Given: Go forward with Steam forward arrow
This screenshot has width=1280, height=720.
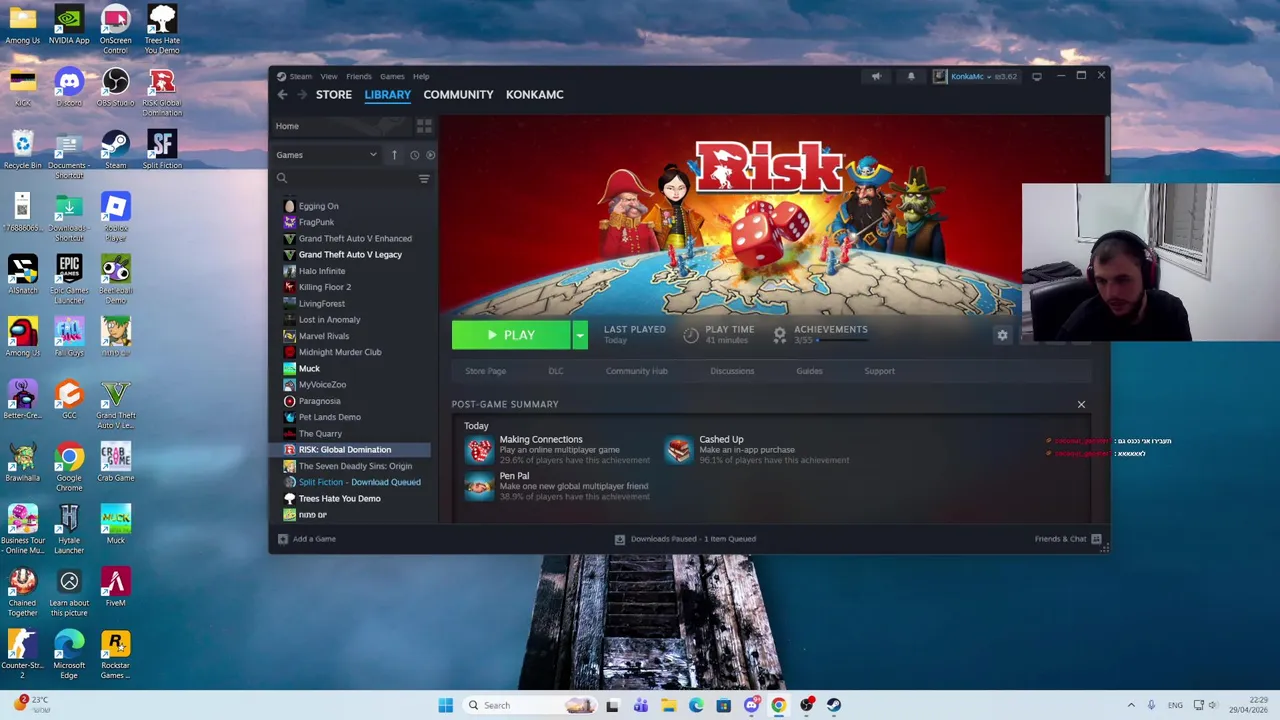Looking at the screenshot, I should click(301, 95).
